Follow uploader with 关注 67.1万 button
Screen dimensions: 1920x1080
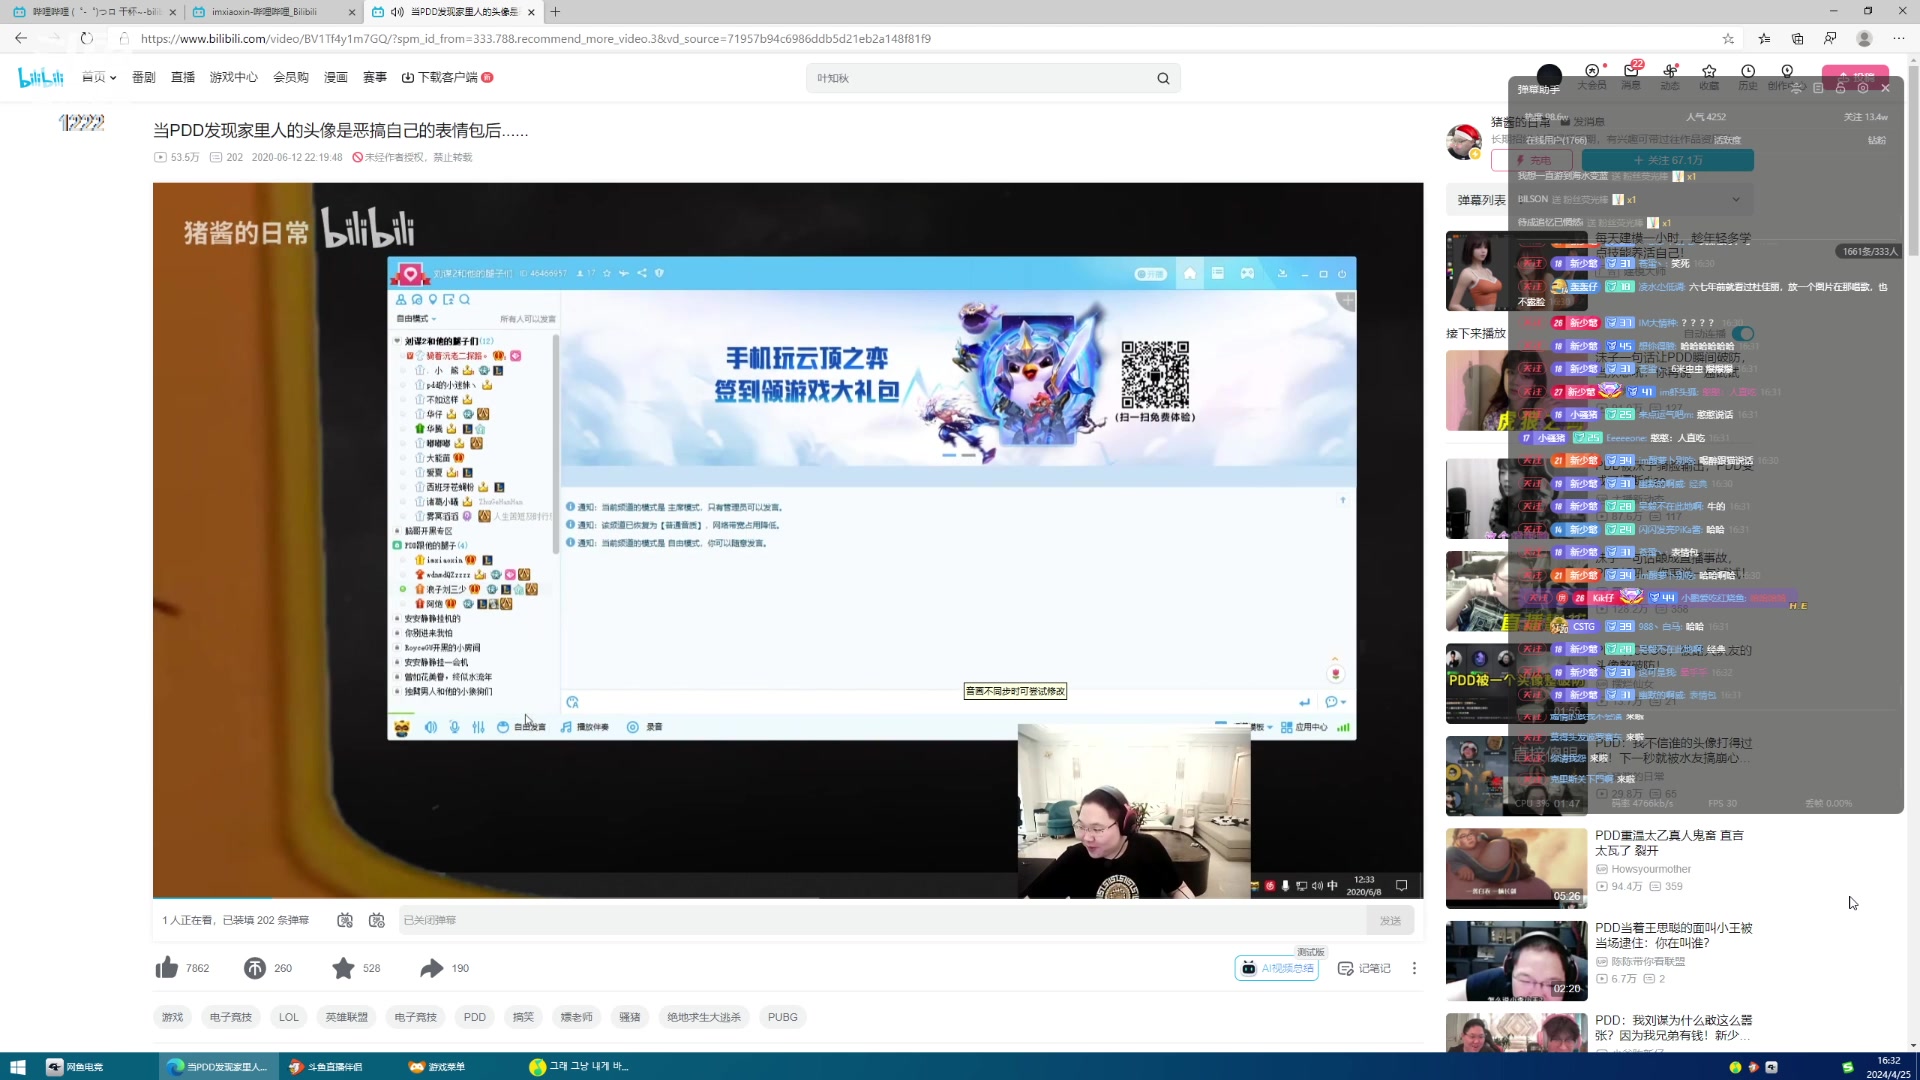(1667, 160)
